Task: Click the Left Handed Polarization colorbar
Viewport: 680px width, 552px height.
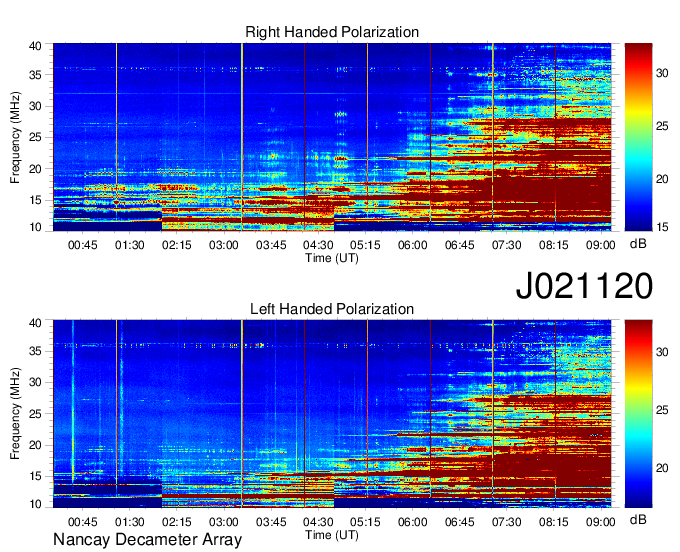Action: (x=638, y=414)
